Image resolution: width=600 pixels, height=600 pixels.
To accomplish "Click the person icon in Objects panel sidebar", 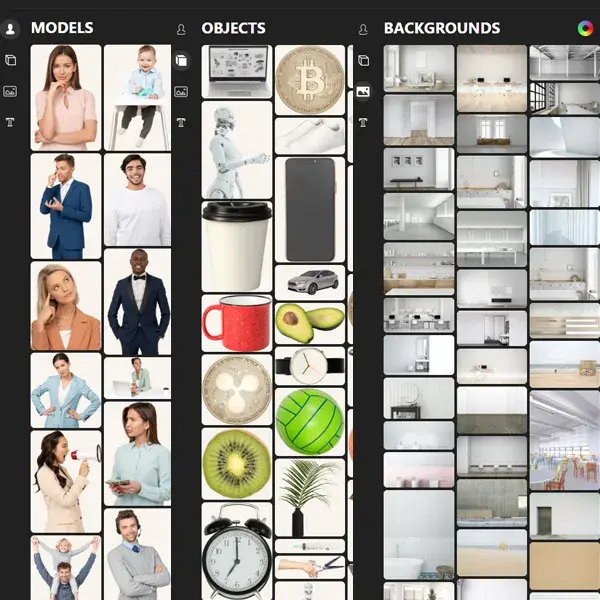I will pyautogui.click(x=181, y=29).
